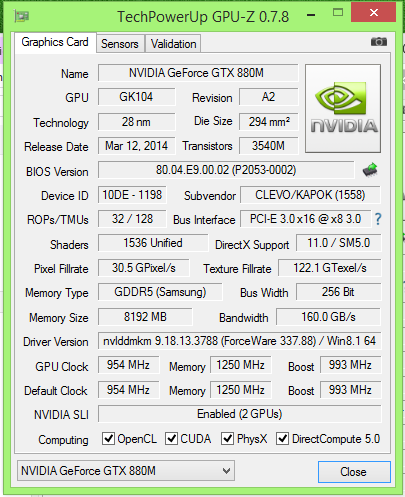The image size is (405, 497).
Task: Maximize the GPU-Z window
Action: [x=338, y=13]
